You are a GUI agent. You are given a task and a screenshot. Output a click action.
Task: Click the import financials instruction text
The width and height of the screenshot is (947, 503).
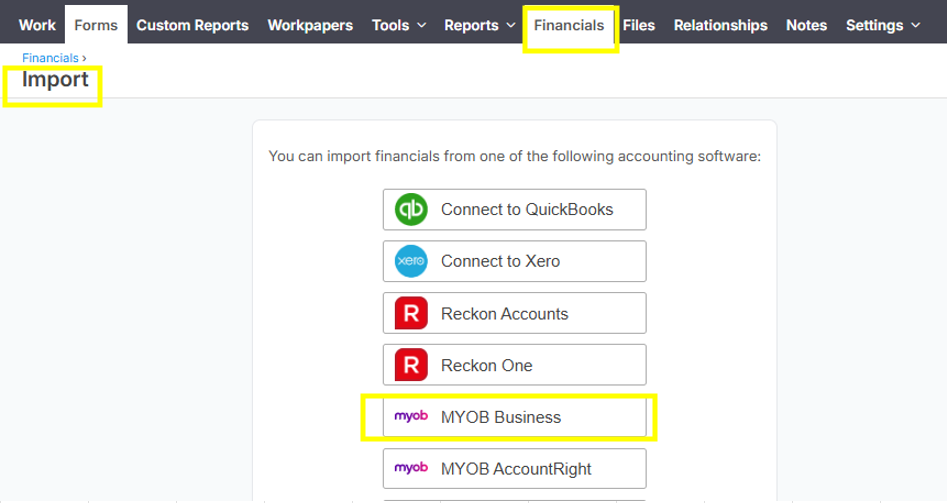coord(515,156)
